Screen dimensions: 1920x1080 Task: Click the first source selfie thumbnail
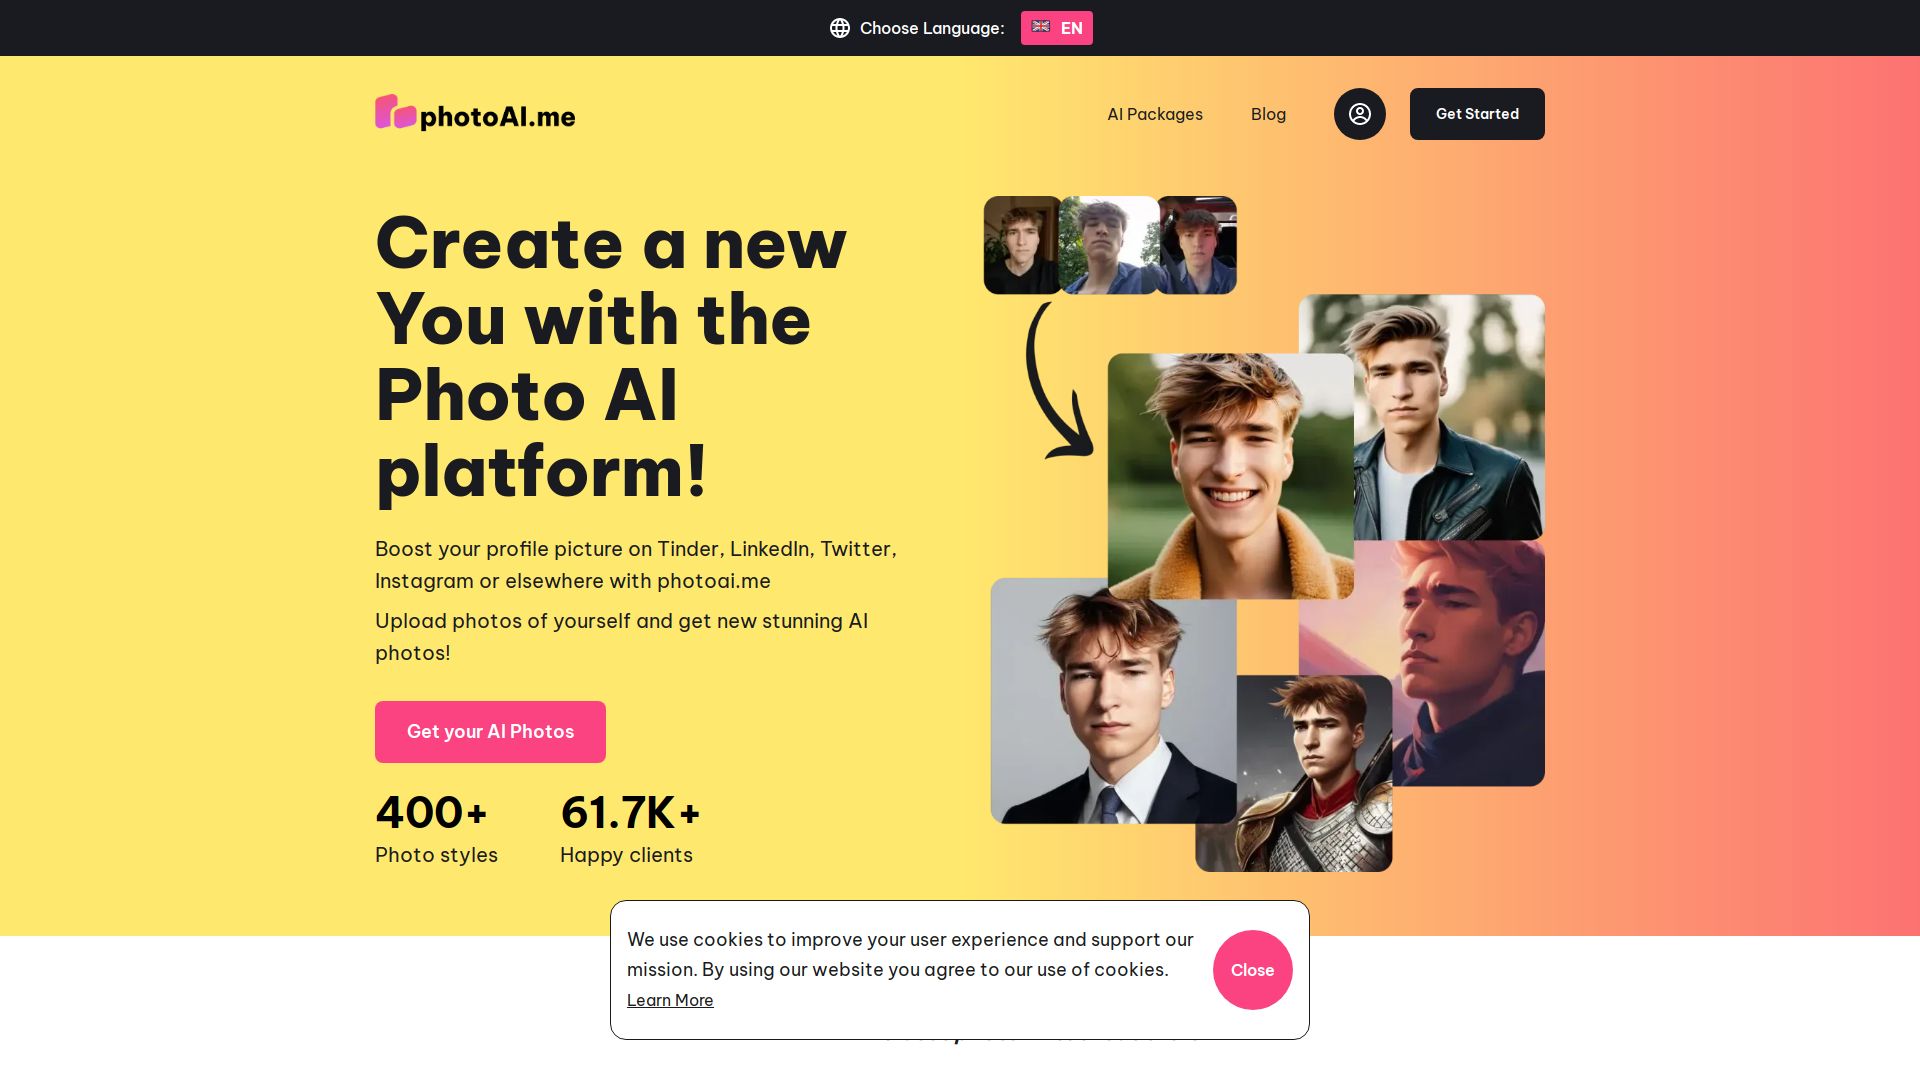coord(1022,245)
